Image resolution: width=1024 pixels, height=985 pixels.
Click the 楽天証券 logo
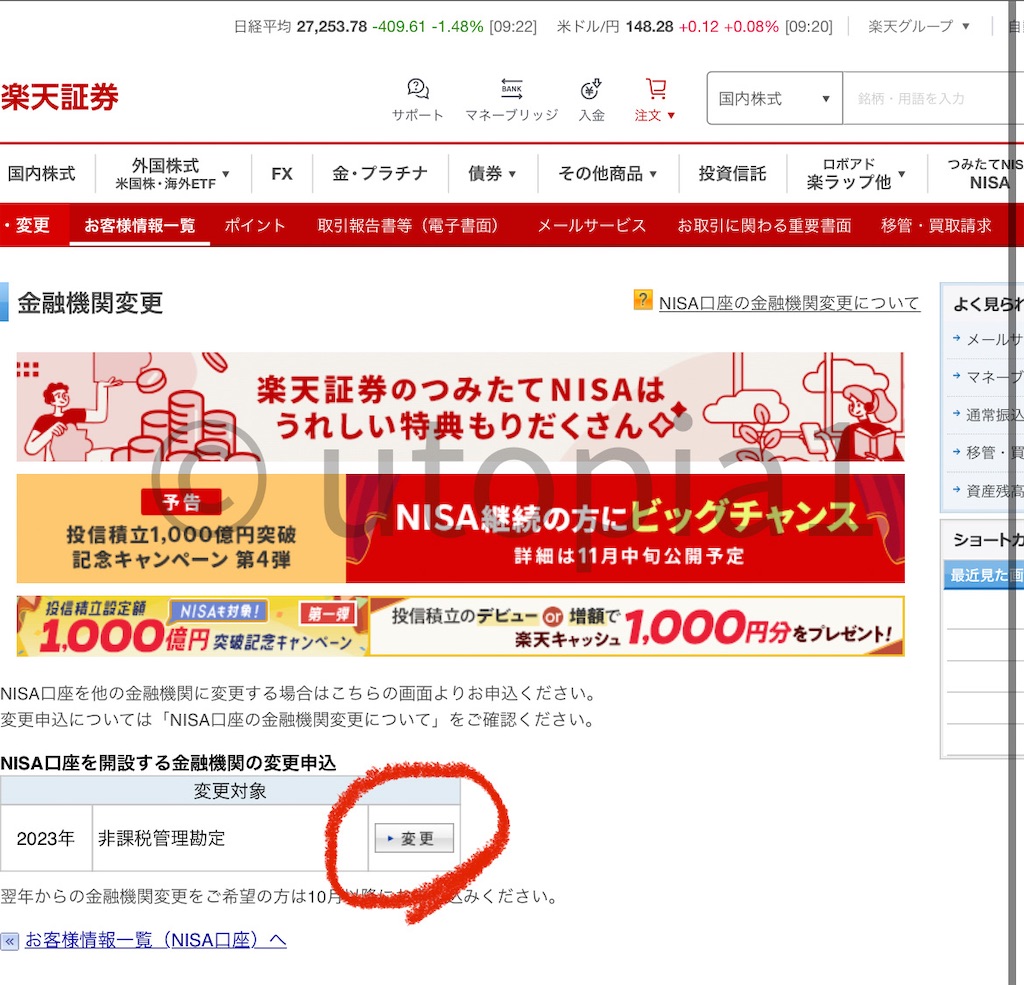pyautogui.click(x=59, y=97)
